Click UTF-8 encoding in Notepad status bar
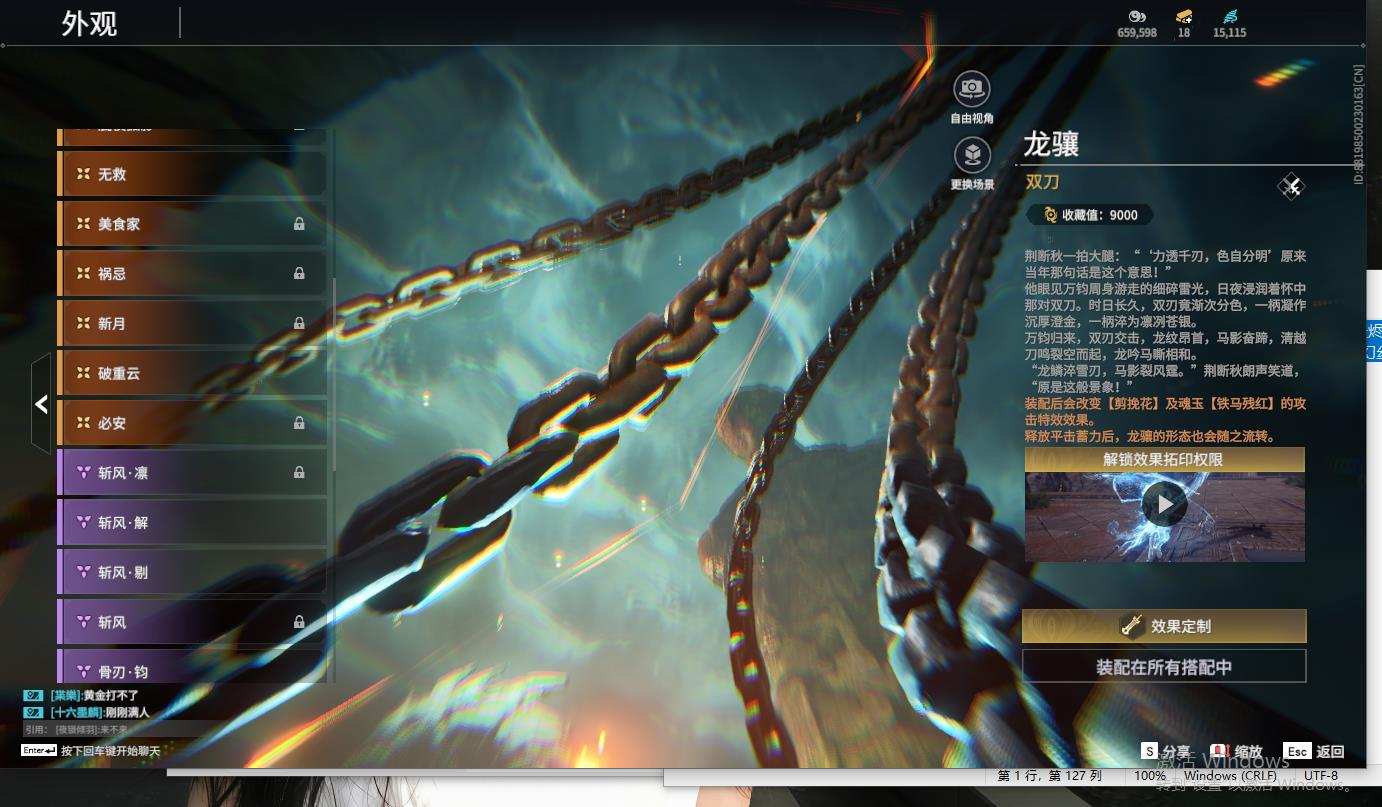 [x=1320, y=775]
